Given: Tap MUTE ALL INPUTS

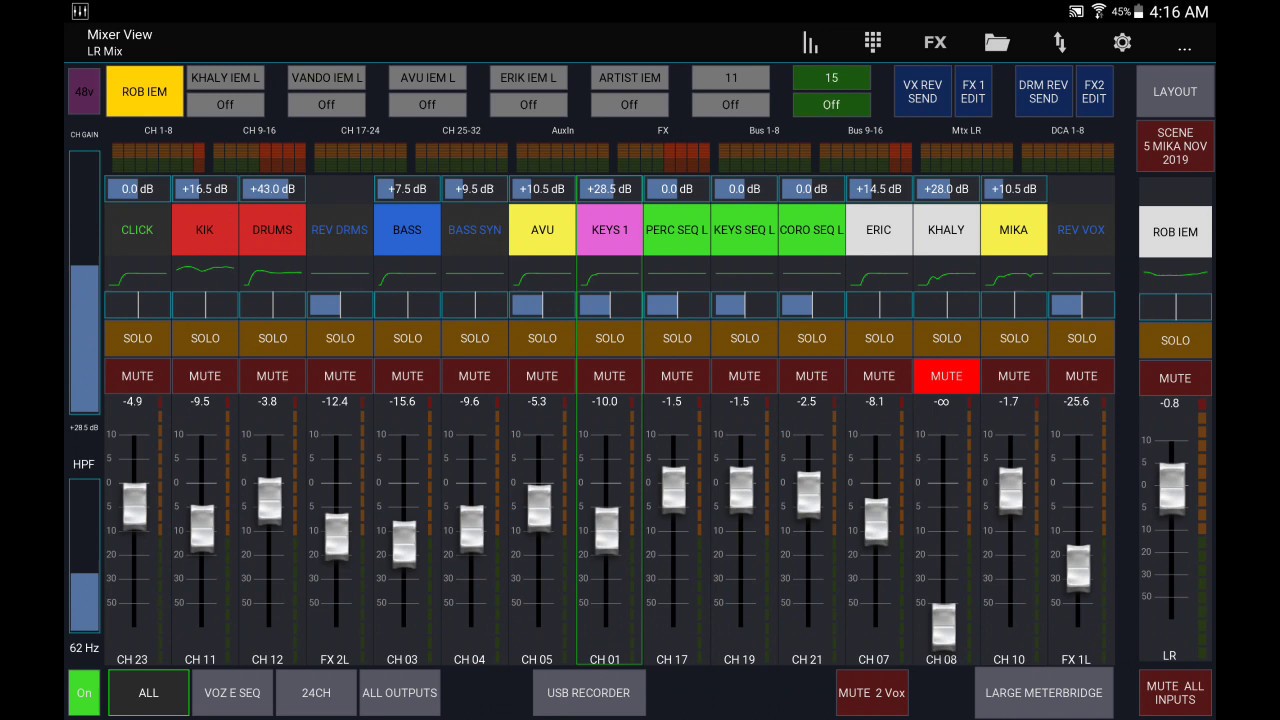Looking at the screenshot, I should (x=1175, y=692).
